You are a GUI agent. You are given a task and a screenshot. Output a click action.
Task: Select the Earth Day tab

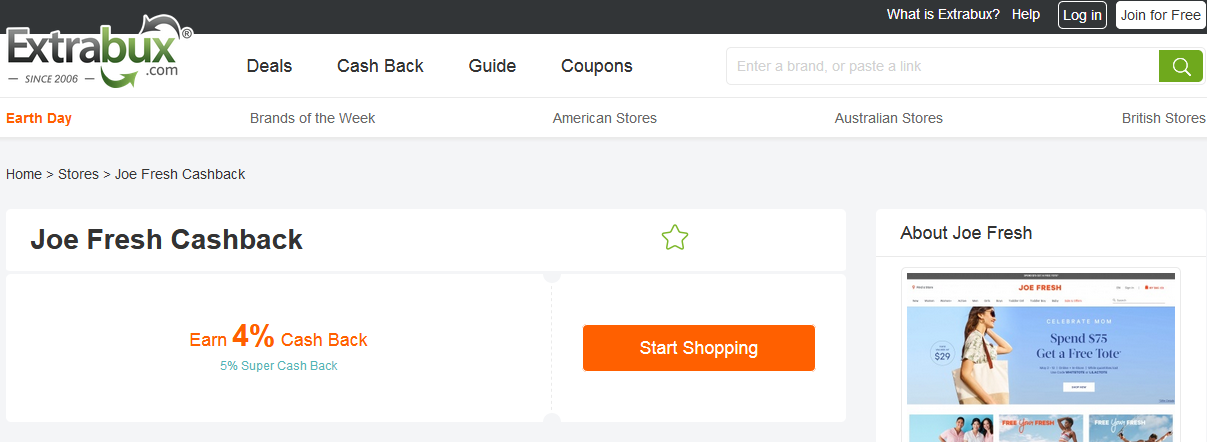39,118
